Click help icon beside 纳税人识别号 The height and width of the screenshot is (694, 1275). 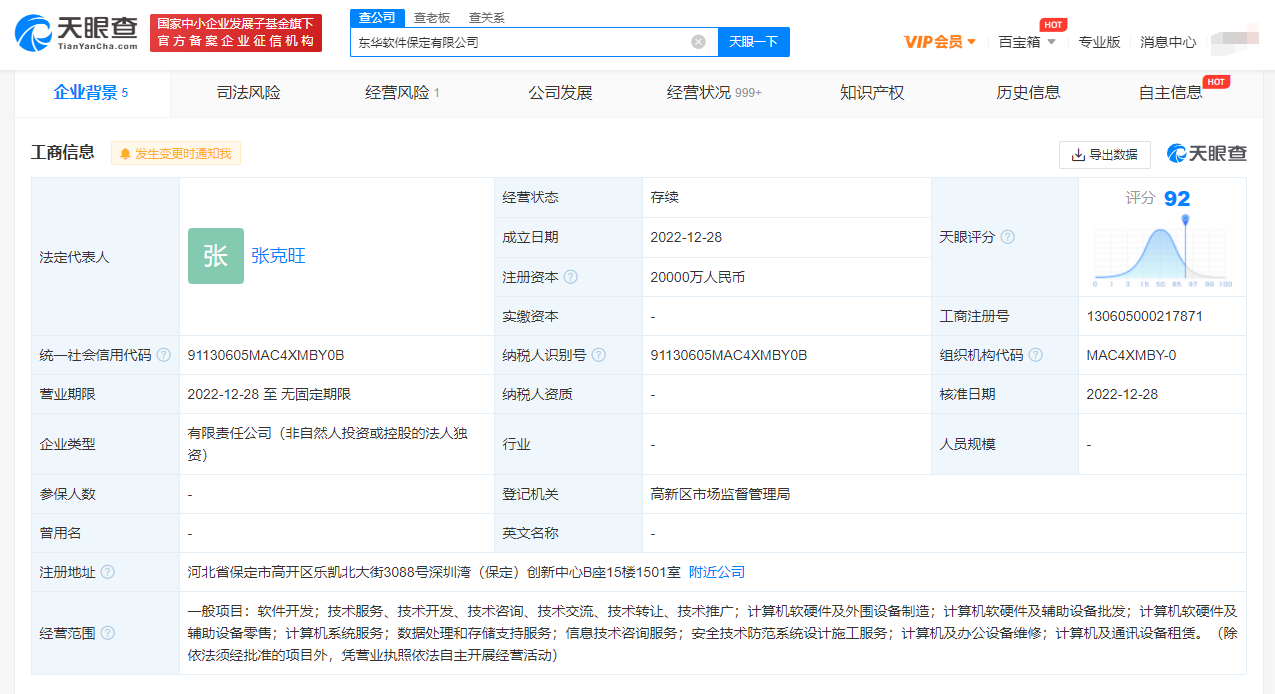(599, 355)
